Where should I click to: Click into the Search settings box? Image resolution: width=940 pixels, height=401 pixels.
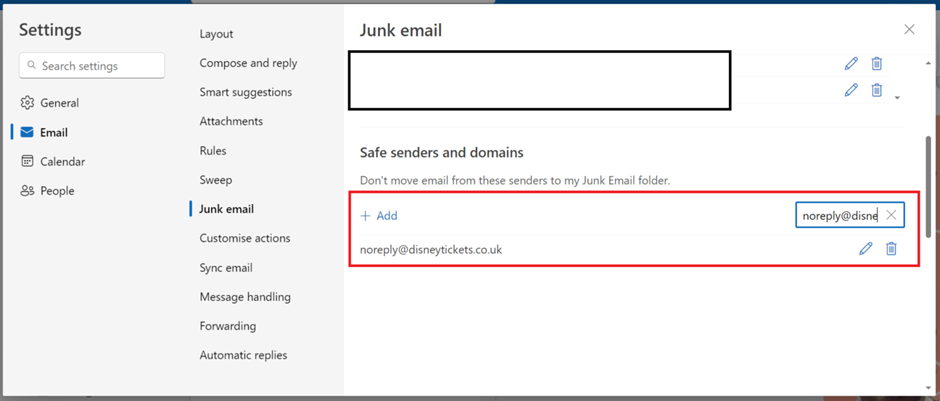92,66
